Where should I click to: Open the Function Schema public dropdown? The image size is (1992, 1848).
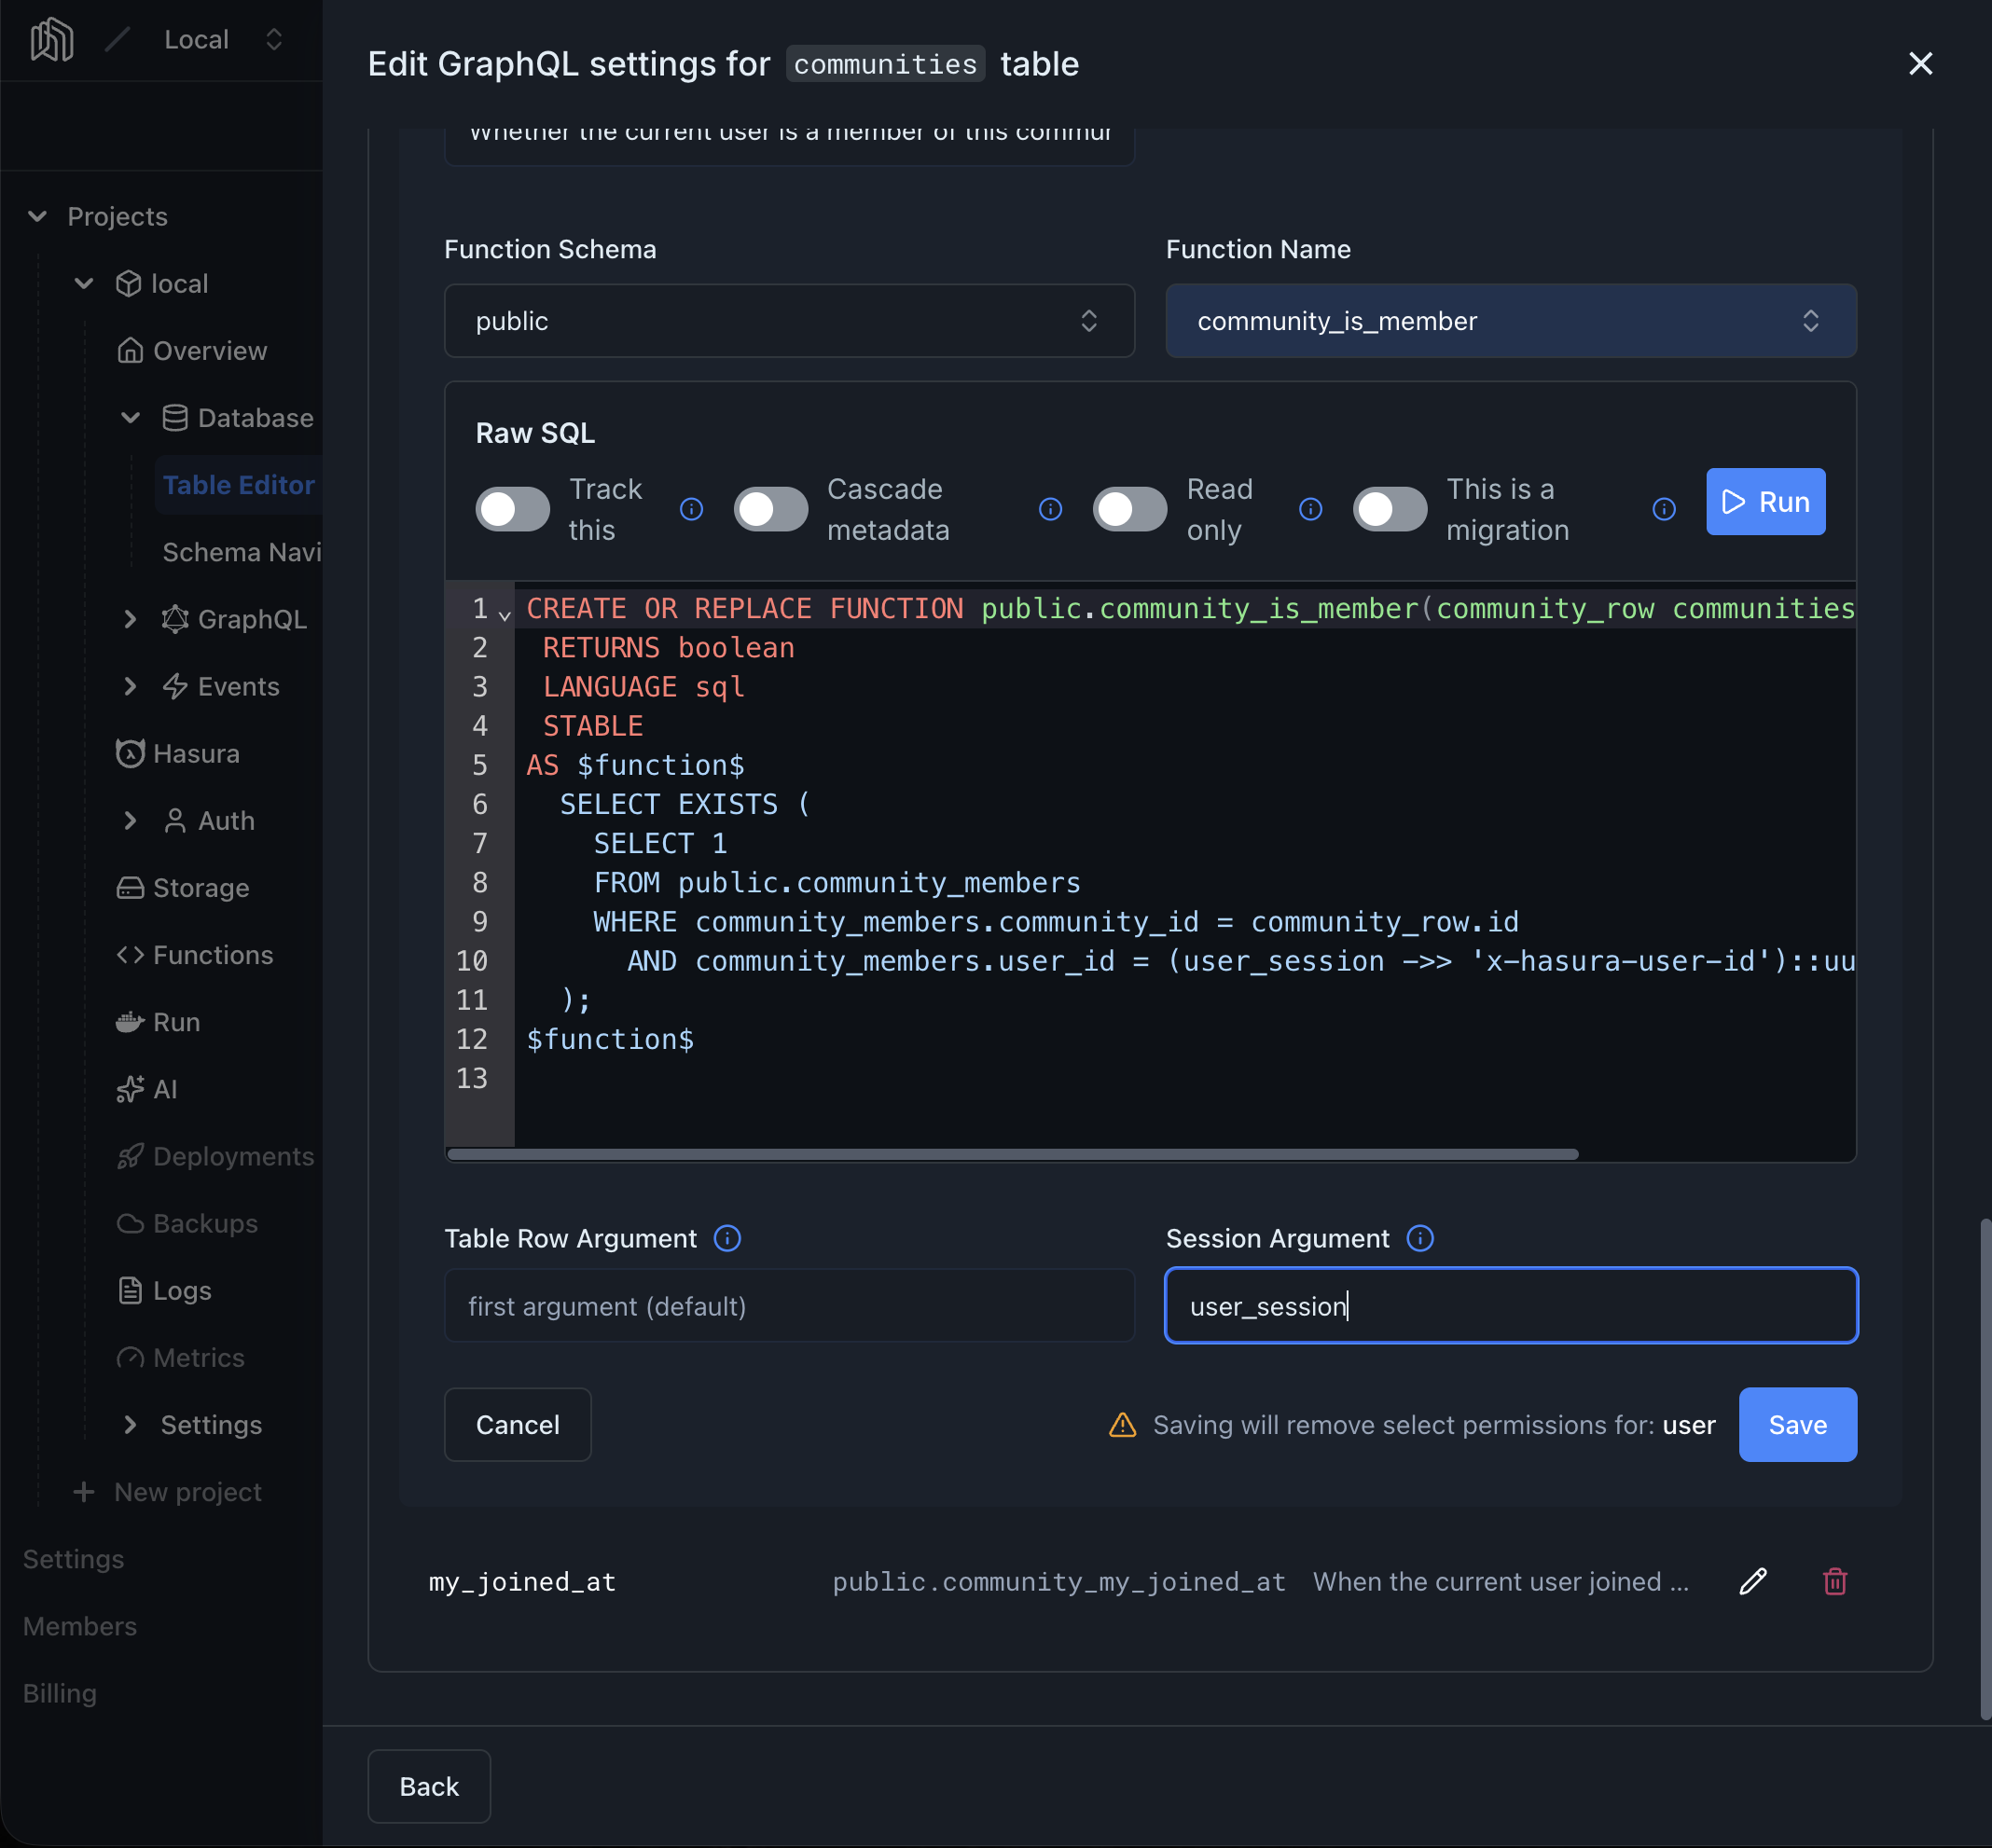point(789,320)
